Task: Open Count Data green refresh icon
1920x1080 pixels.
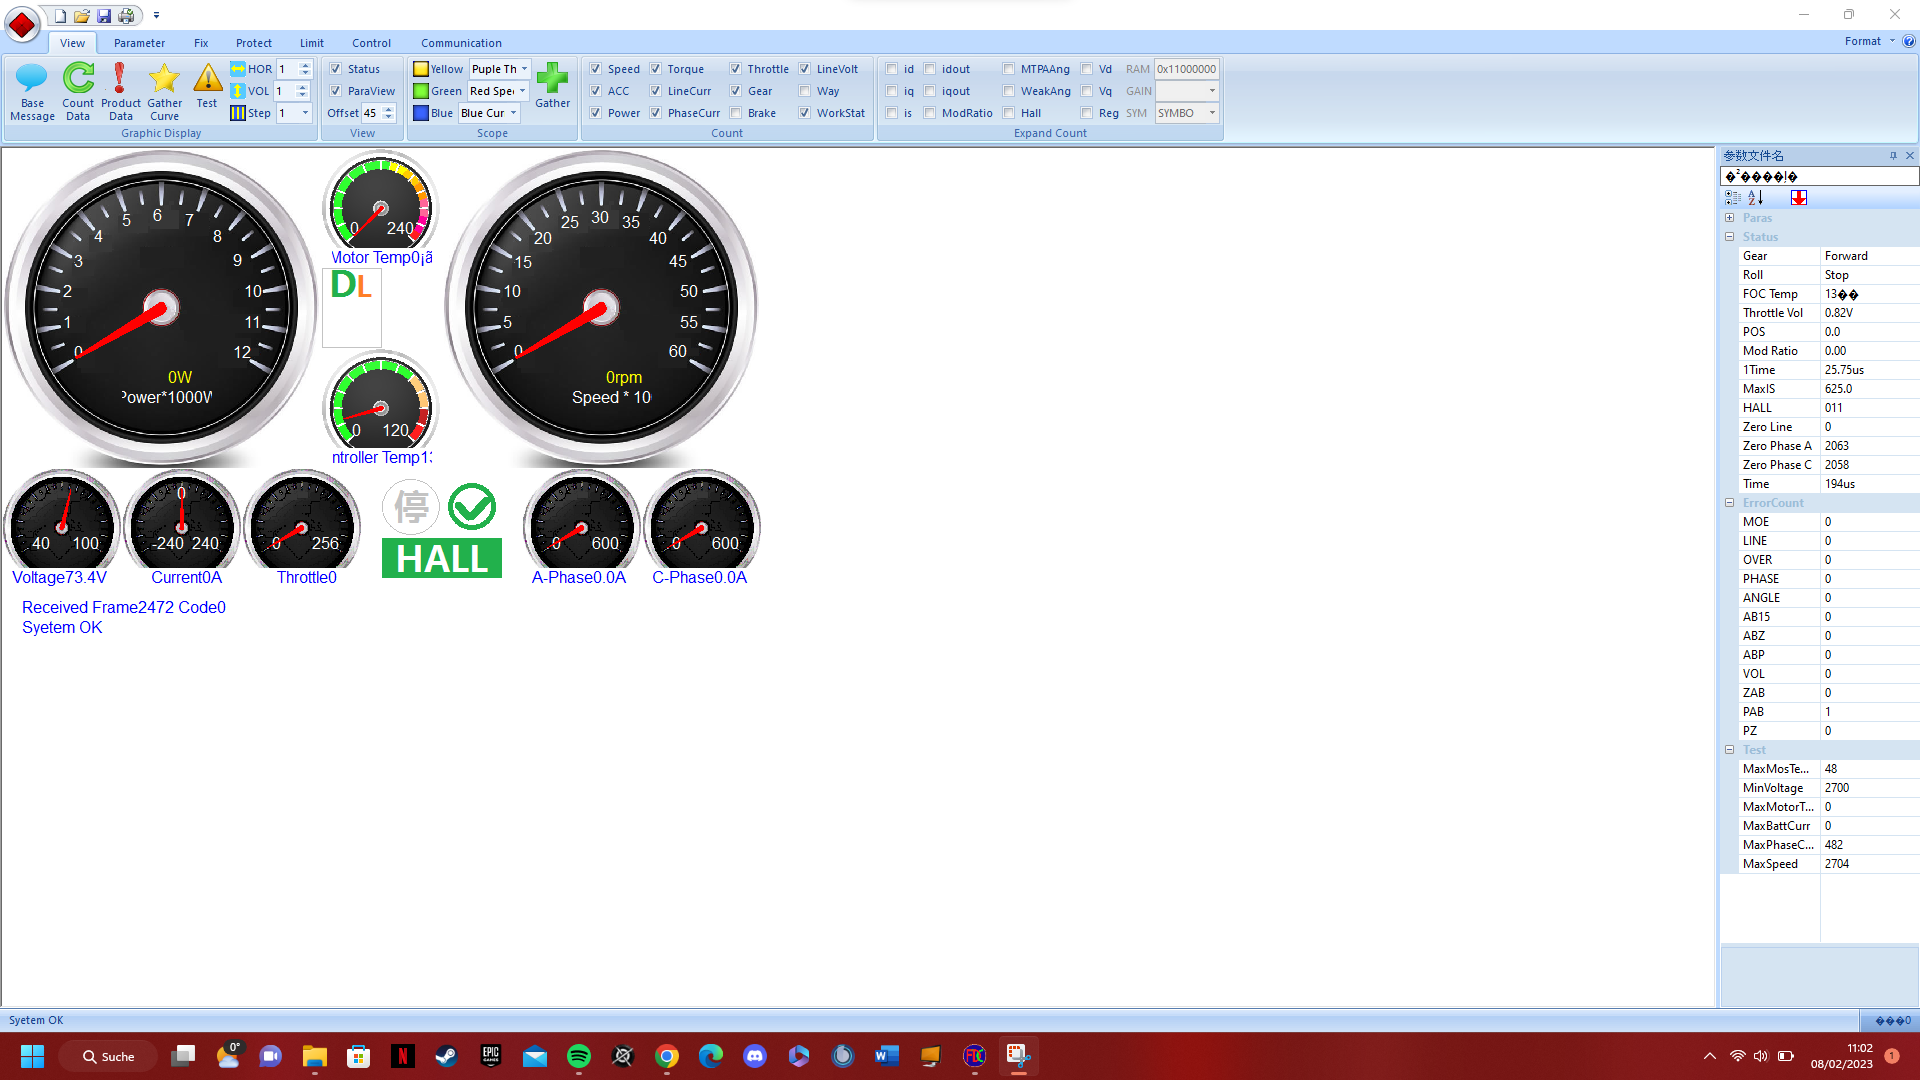Action: pyautogui.click(x=78, y=79)
